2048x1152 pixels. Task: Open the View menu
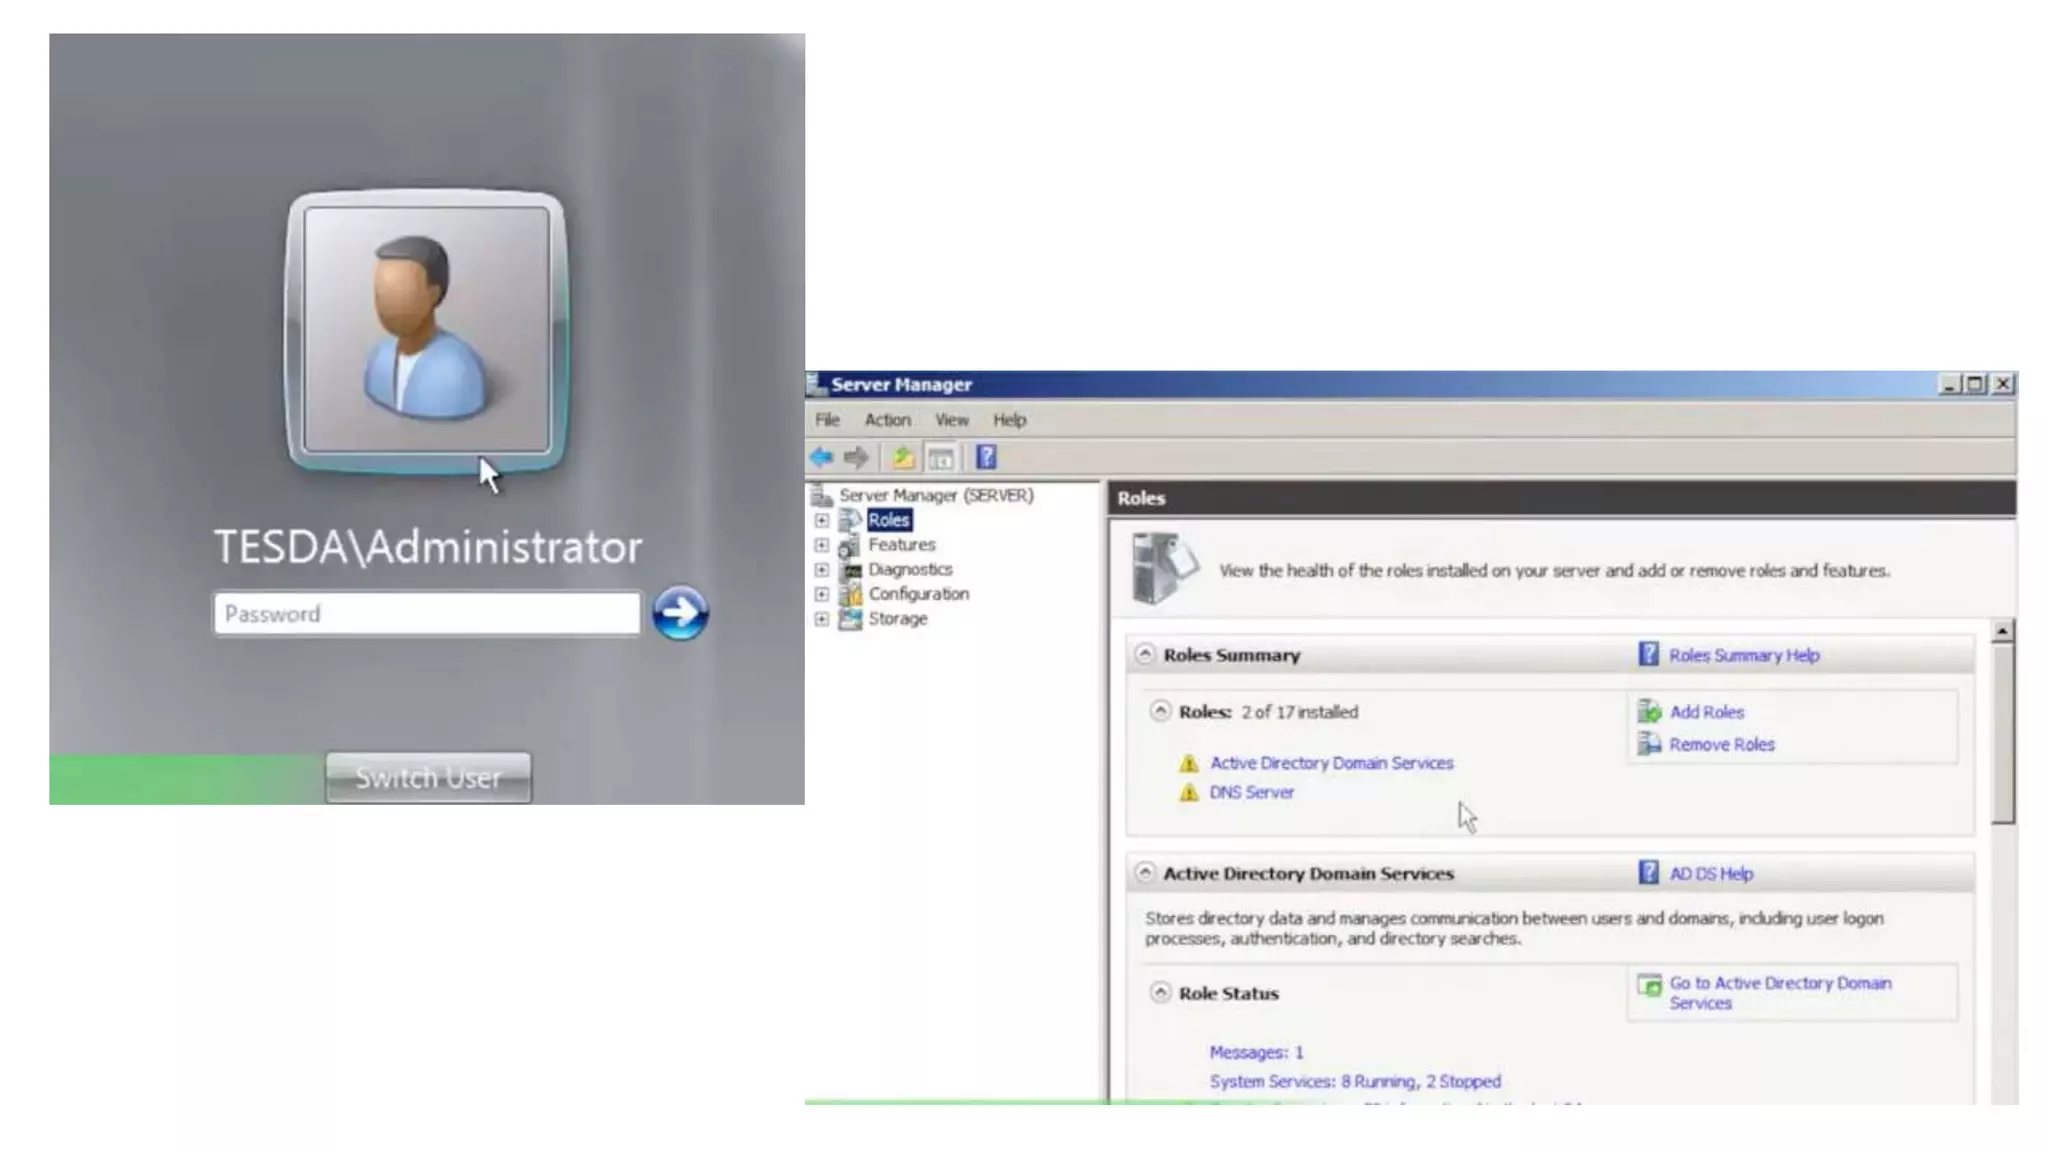pyautogui.click(x=951, y=420)
